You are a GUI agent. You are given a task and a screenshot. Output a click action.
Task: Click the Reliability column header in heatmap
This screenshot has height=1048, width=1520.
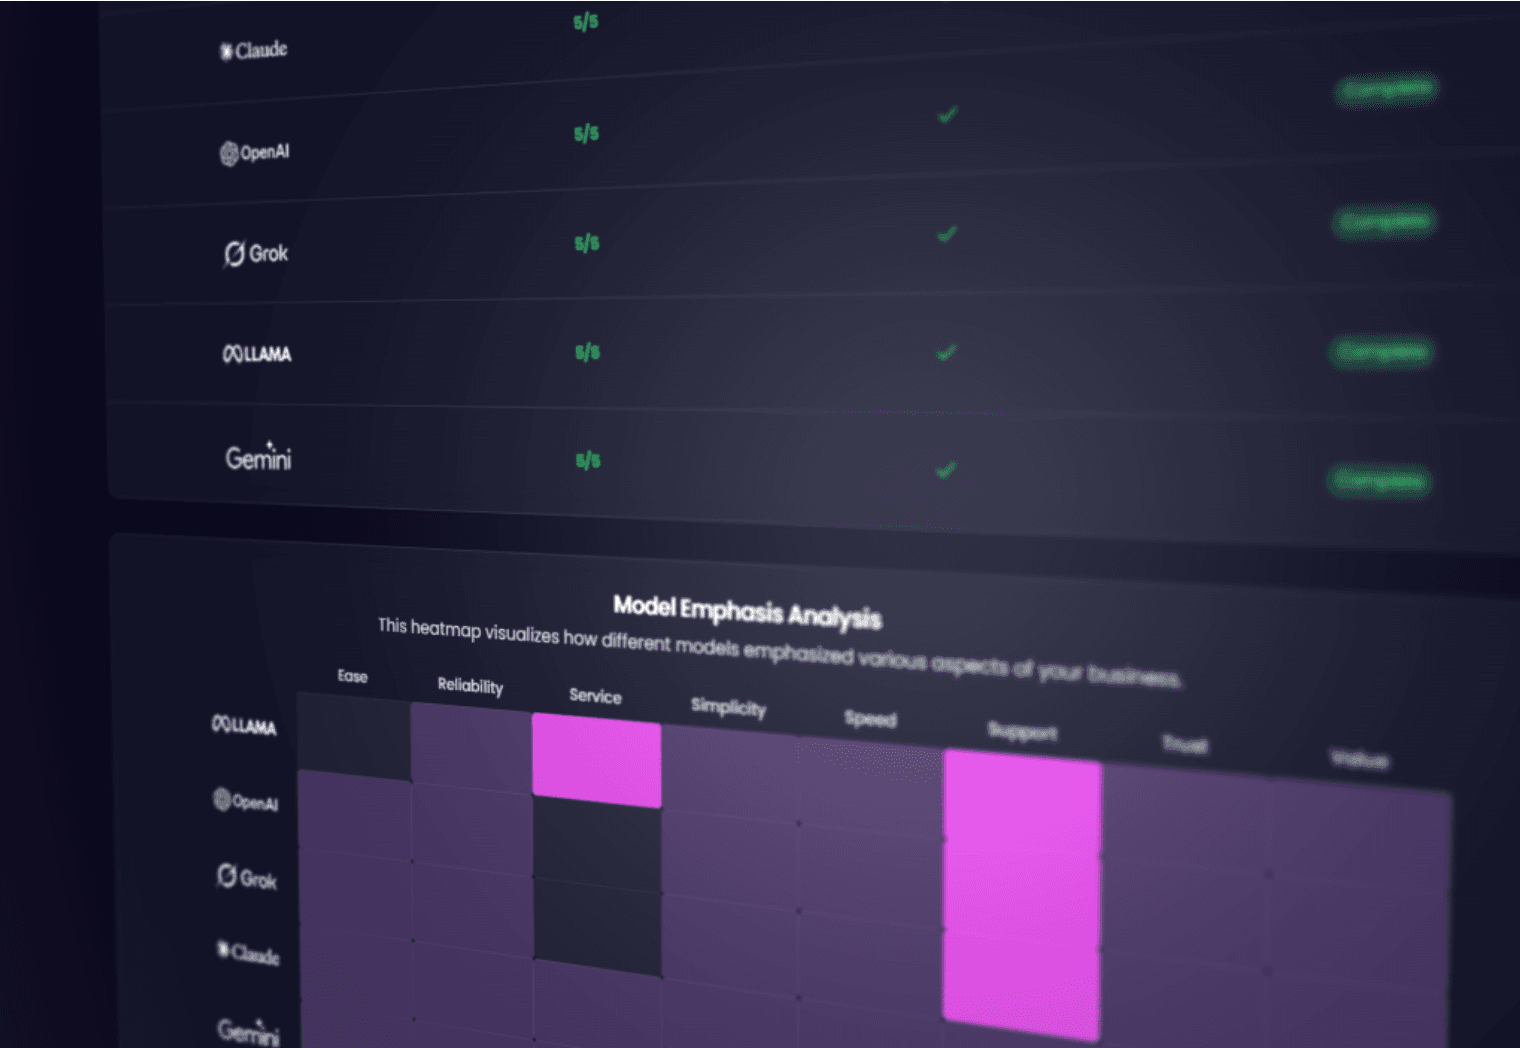pyautogui.click(x=470, y=685)
